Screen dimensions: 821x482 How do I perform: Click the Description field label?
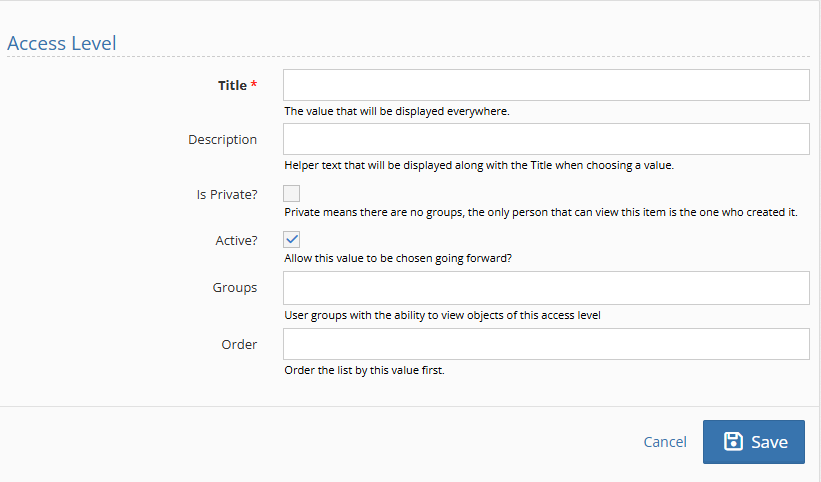pyautogui.click(x=223, y=140)
